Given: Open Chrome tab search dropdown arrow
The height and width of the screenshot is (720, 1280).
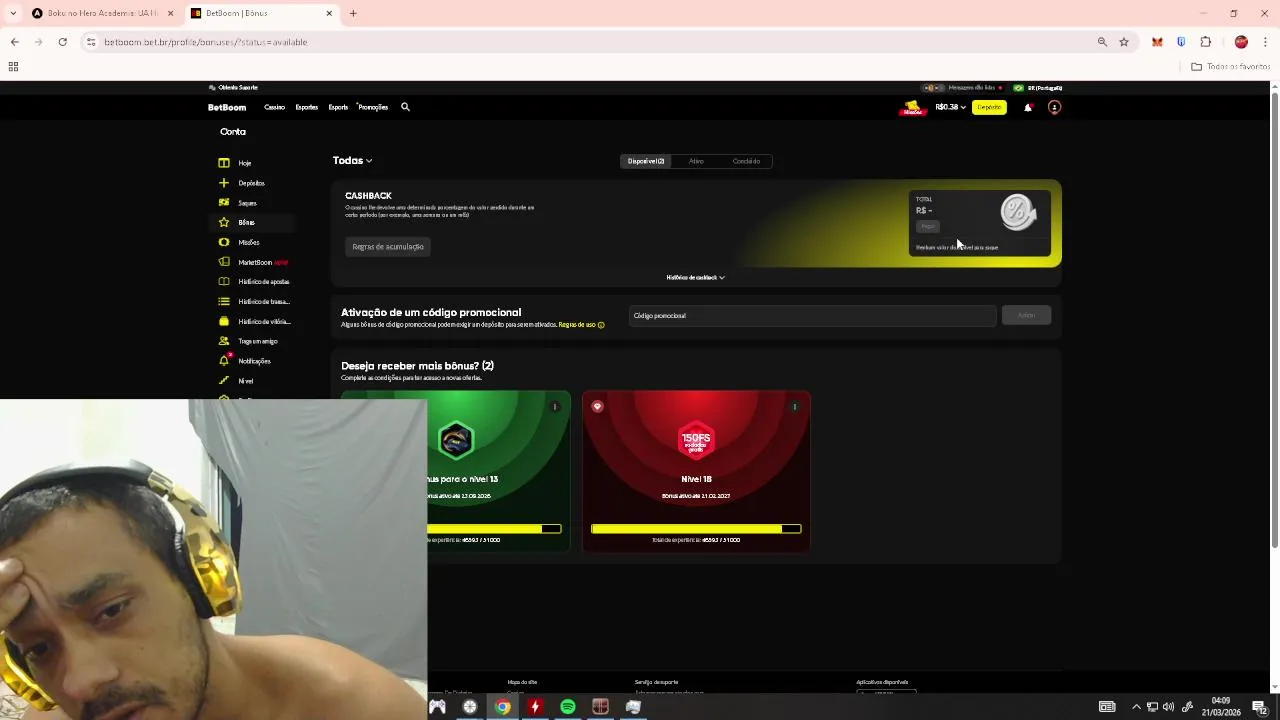Looking at the screenshot, I should point(12,13).
